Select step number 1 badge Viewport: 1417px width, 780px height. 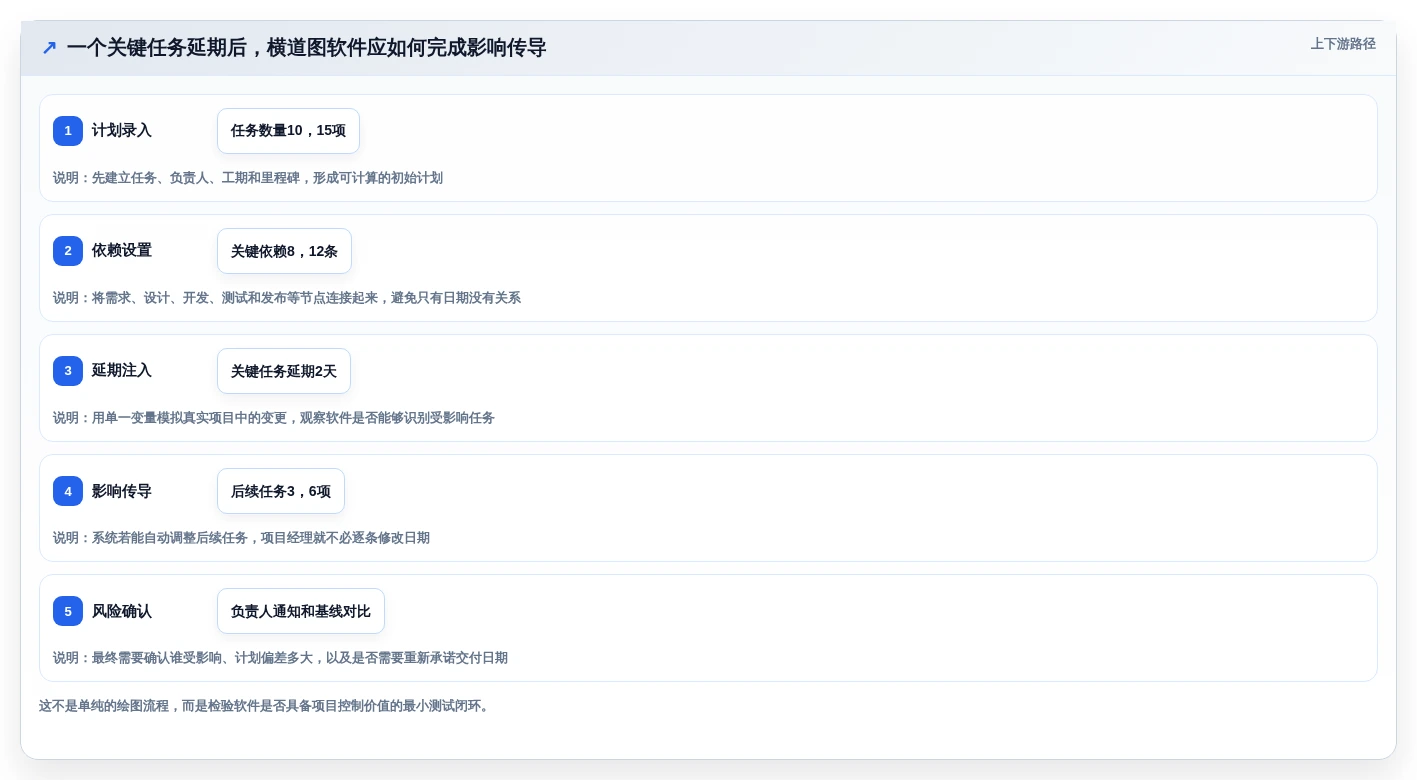tap(68, 131)
